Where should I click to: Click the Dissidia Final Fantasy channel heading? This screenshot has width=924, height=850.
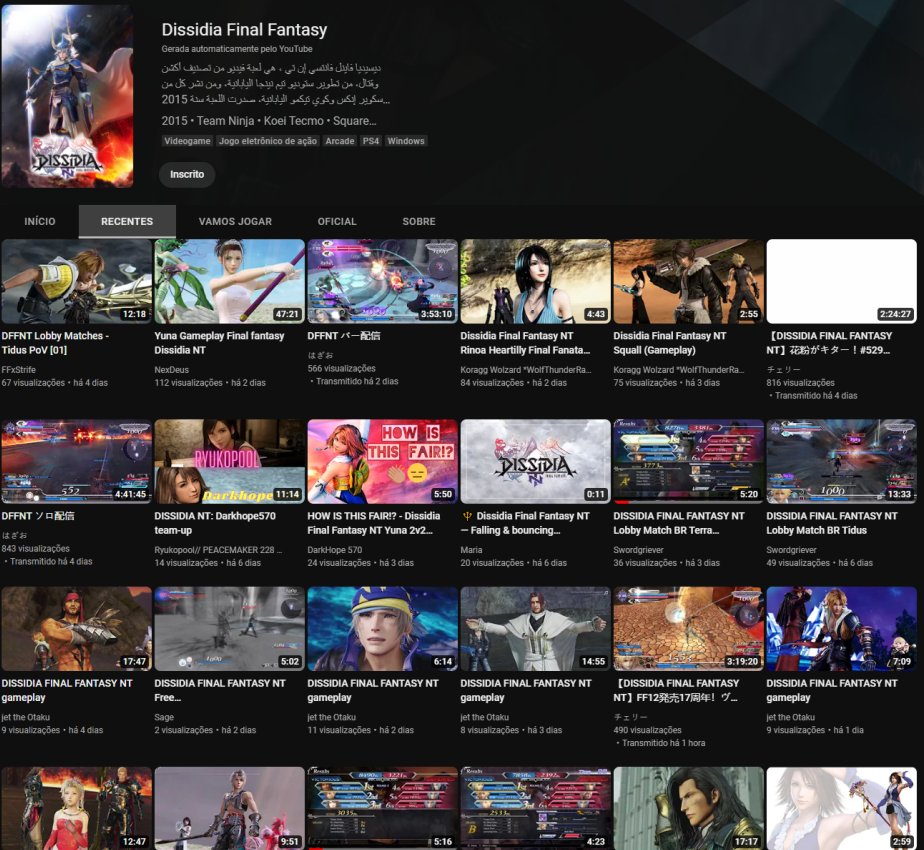tap(244, 29)
